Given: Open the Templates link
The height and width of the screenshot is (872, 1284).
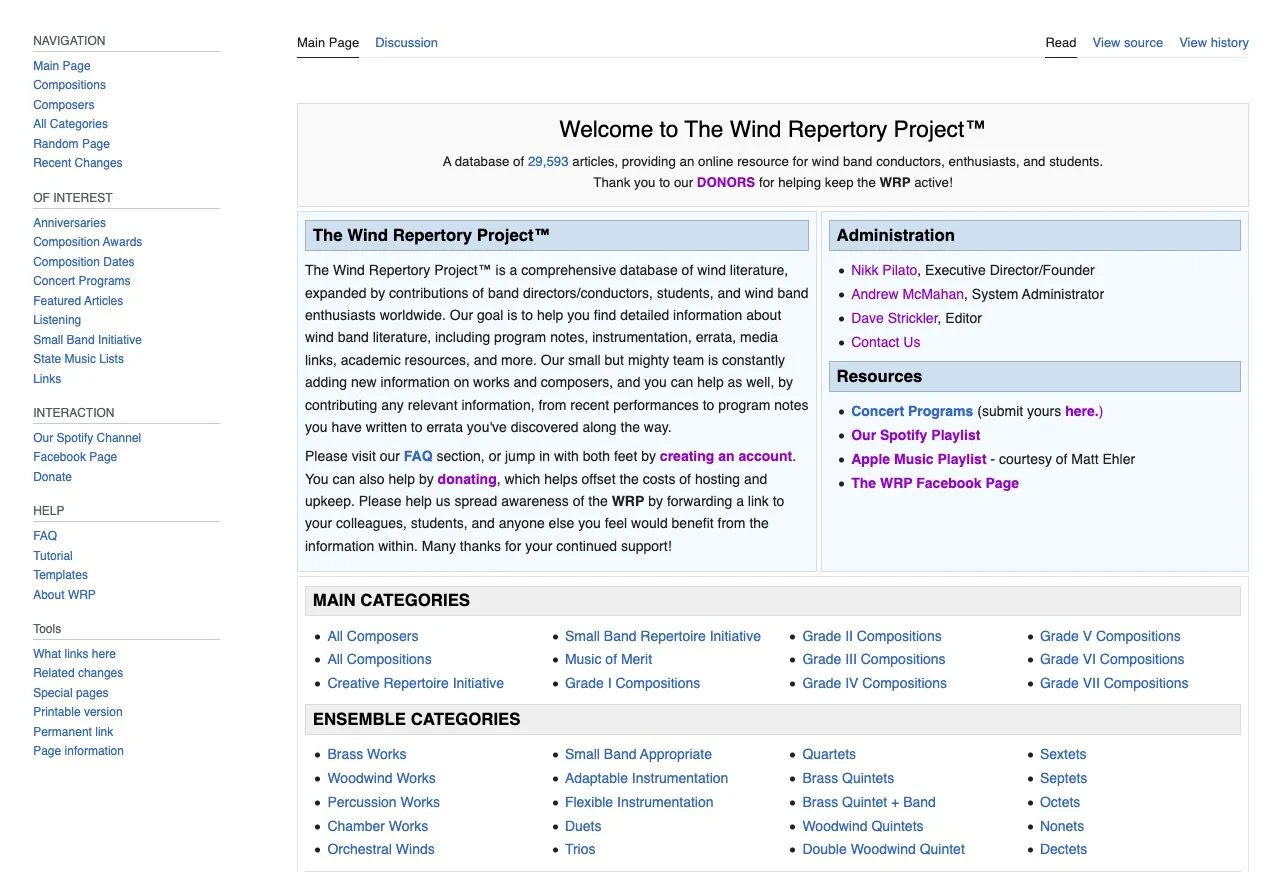Looking at the screenshot, I should coord(61,575).
